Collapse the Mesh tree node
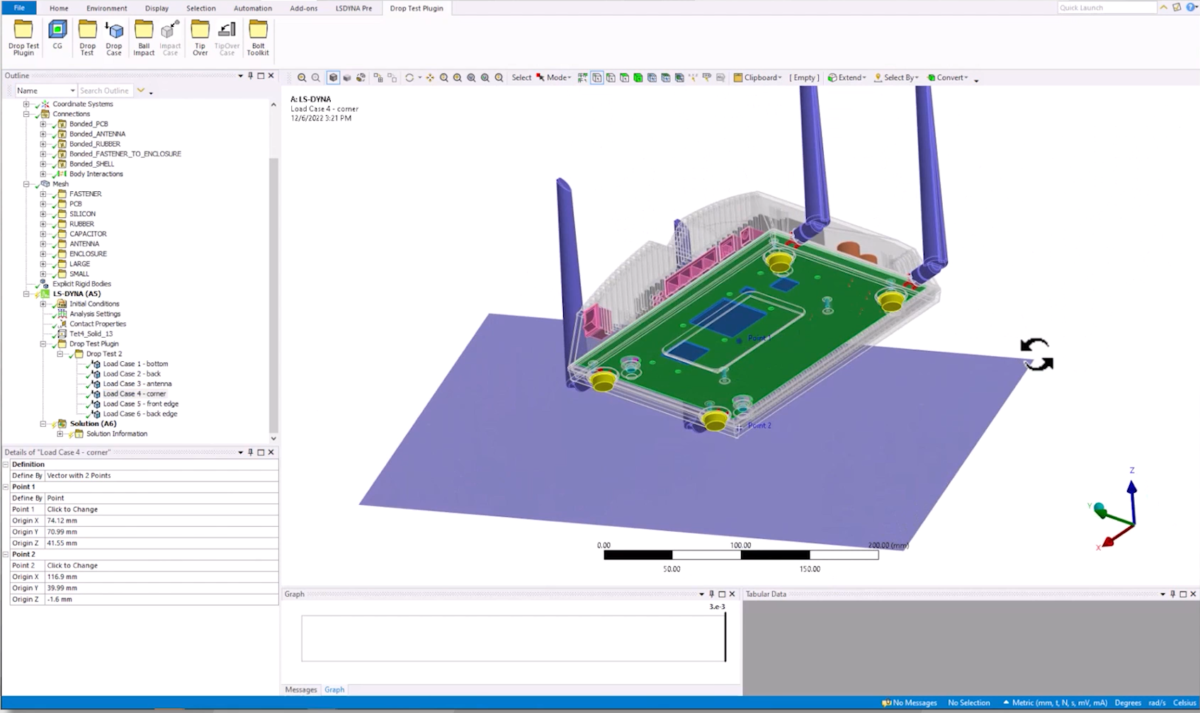Screen dimensions: 1200x713 point(27,184)
